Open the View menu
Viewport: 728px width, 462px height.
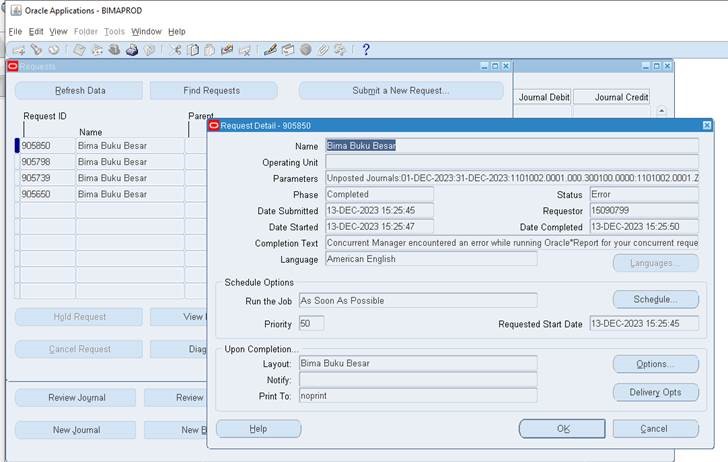(x=58, y=32)
